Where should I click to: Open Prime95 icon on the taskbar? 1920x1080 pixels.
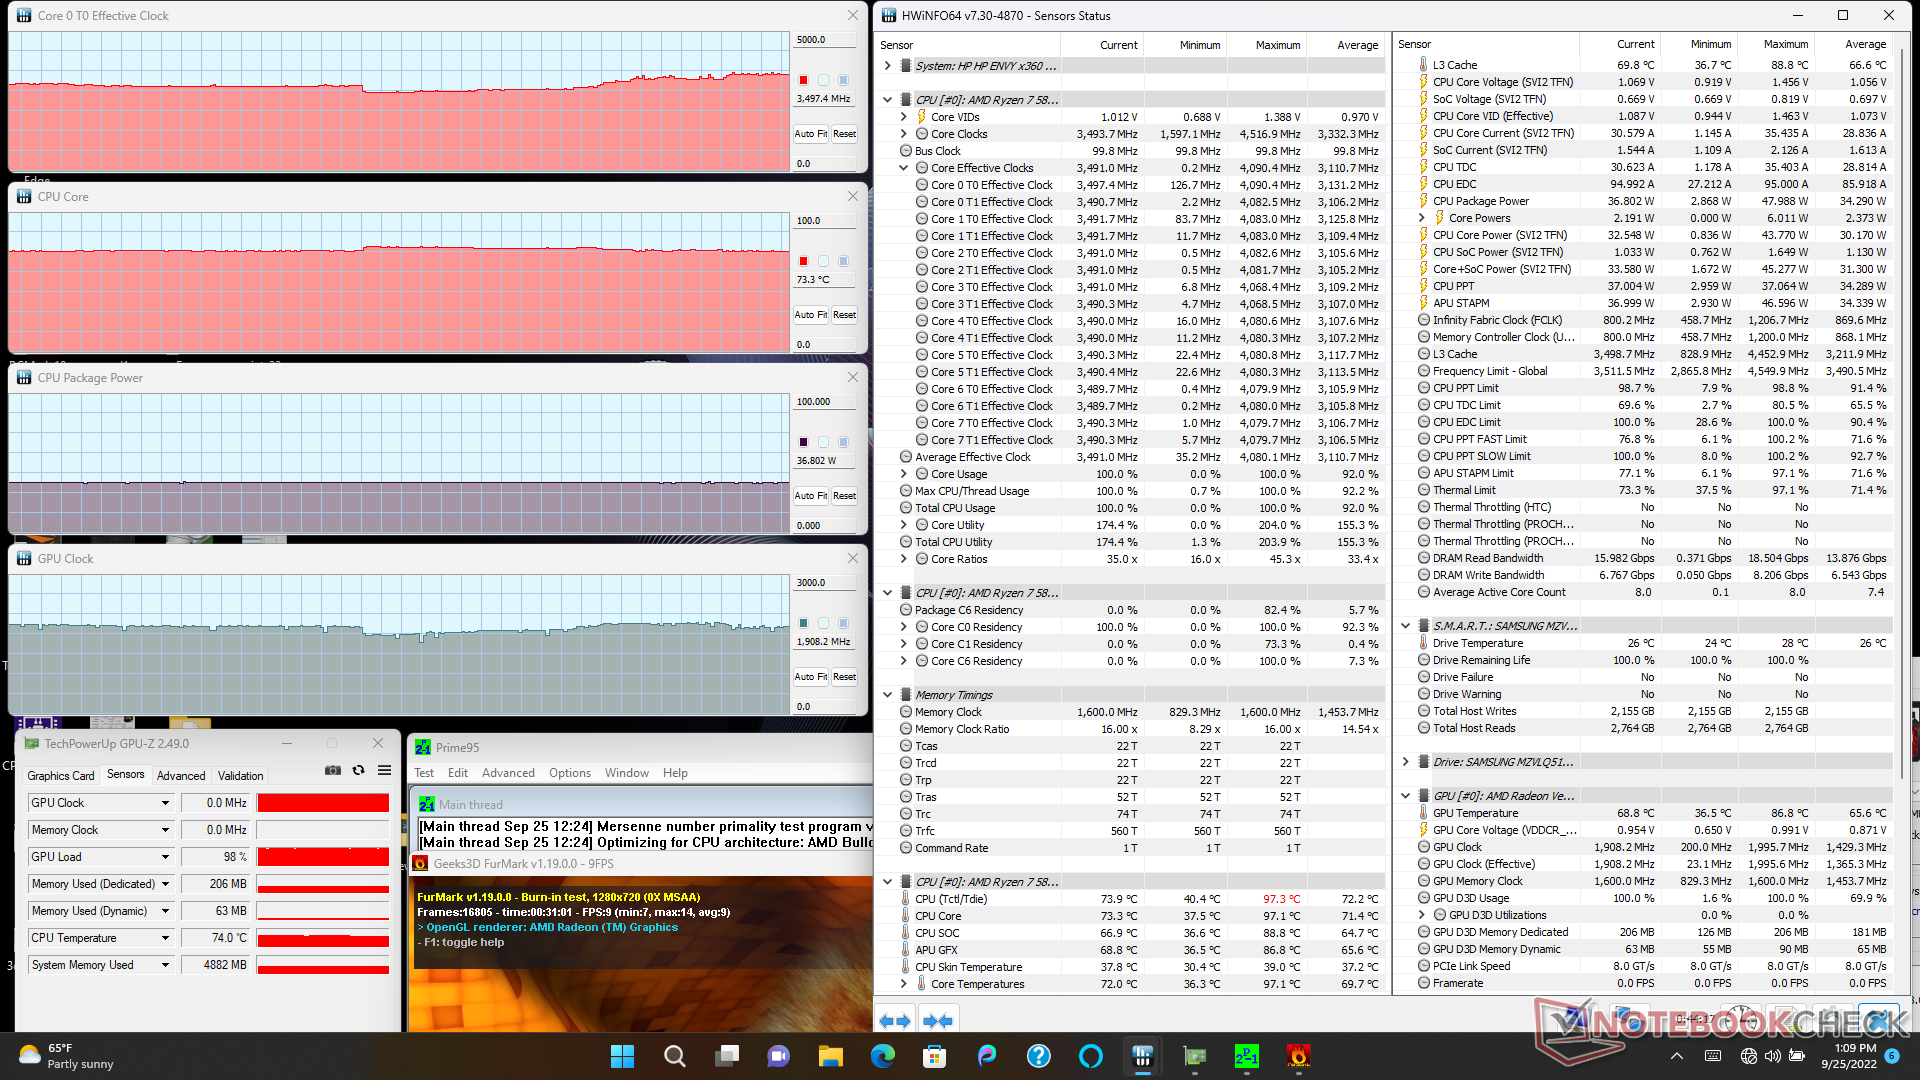pyautogui.click(x=1246, y=1056)
